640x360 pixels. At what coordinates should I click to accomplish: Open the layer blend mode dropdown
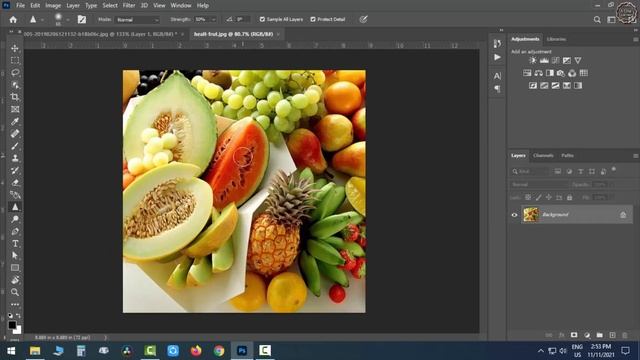pyautogui.click(x=539, y=184)
